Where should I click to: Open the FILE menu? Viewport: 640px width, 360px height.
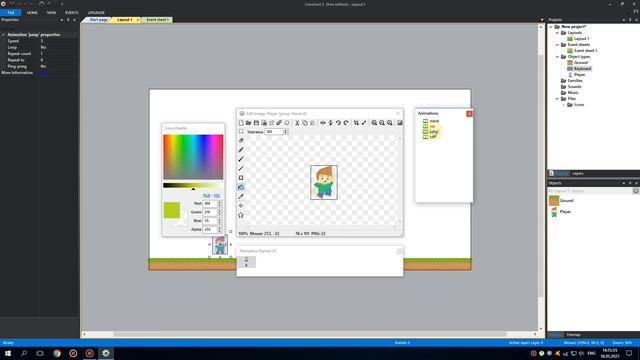(x=11, y=13)
